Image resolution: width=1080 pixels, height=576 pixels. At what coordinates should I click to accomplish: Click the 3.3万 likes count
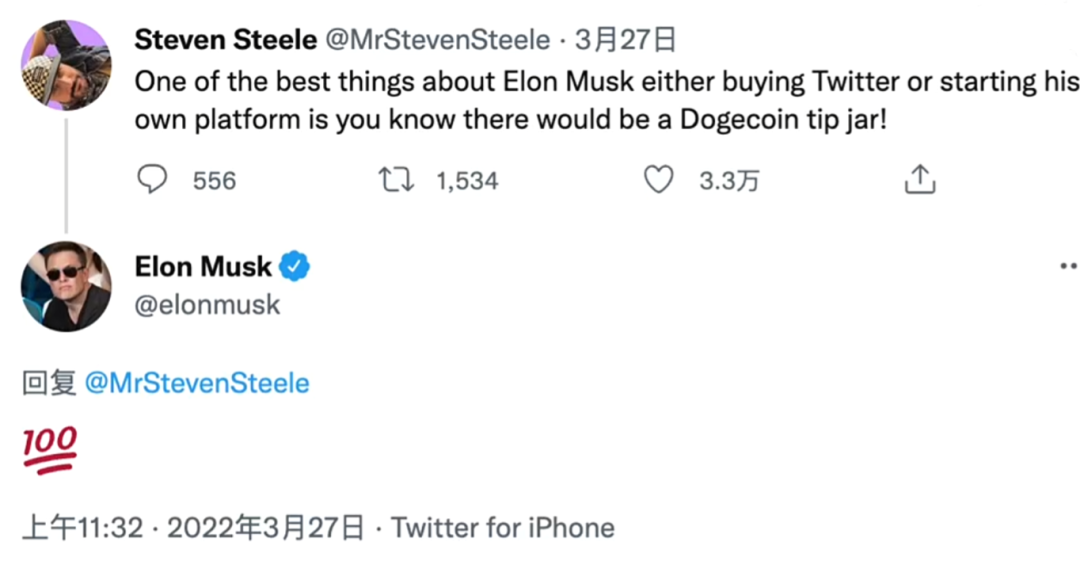pyautogui.click(x=729, y=181)
